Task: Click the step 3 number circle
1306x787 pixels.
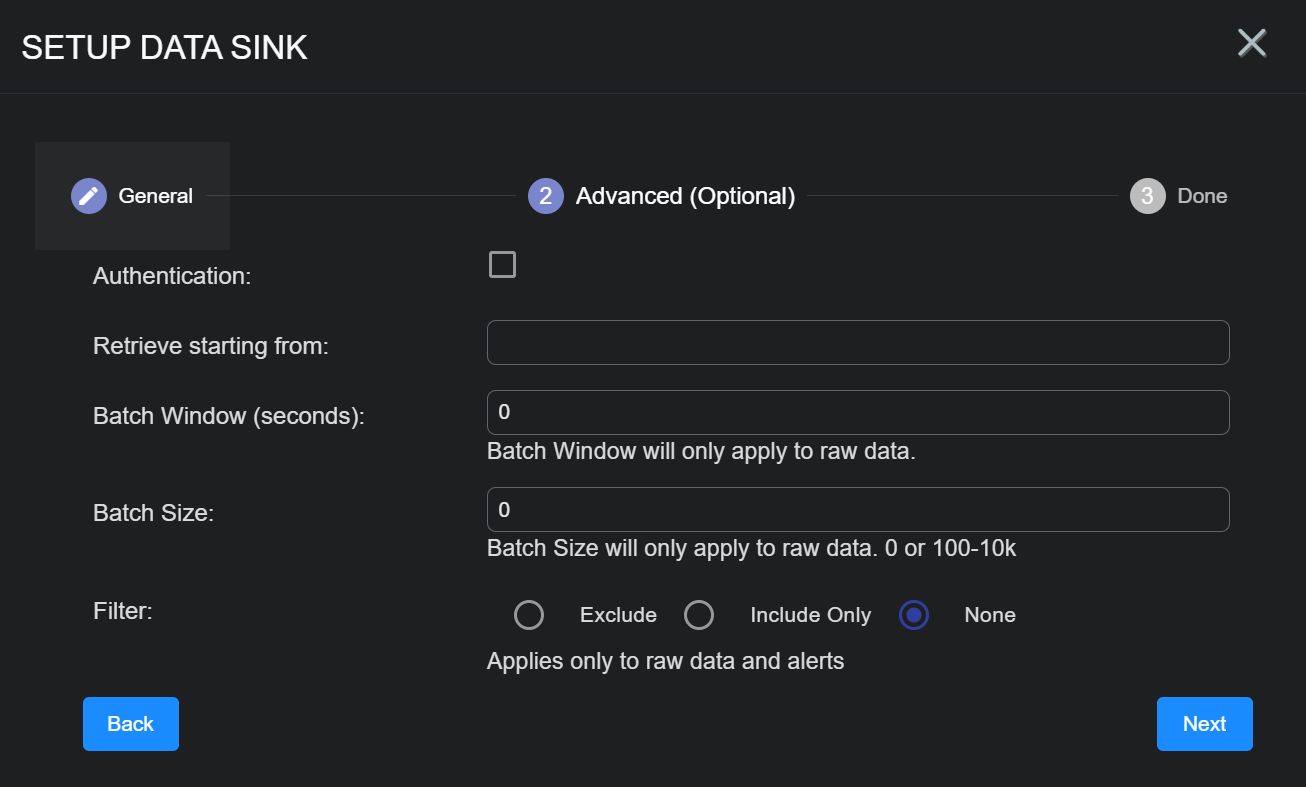Action: point(1147,196)
